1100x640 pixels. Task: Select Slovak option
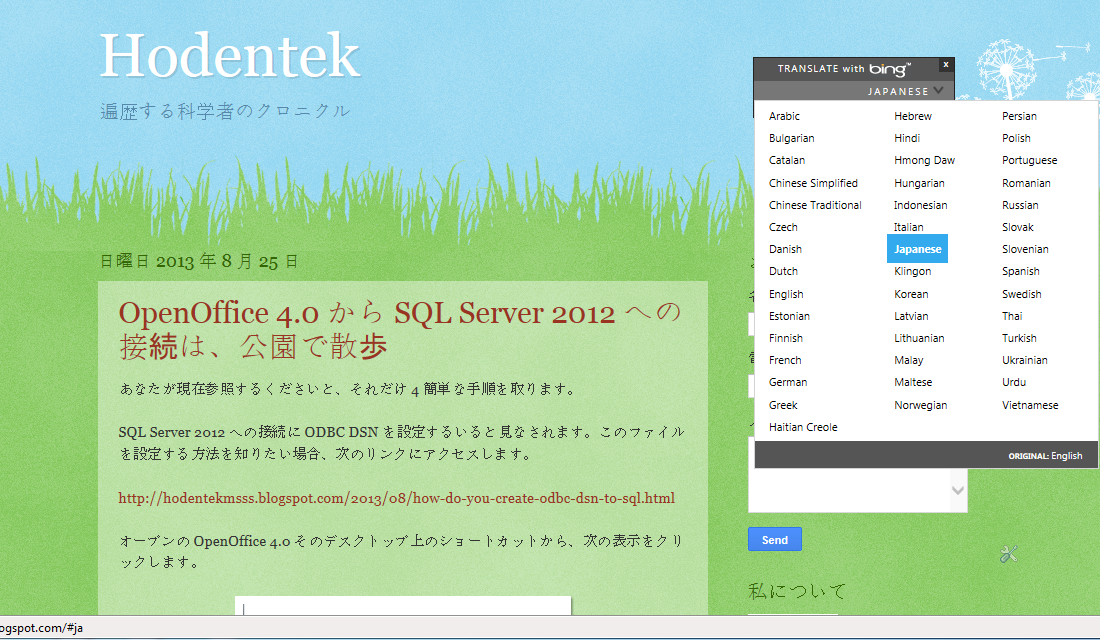pos(1018,227)
